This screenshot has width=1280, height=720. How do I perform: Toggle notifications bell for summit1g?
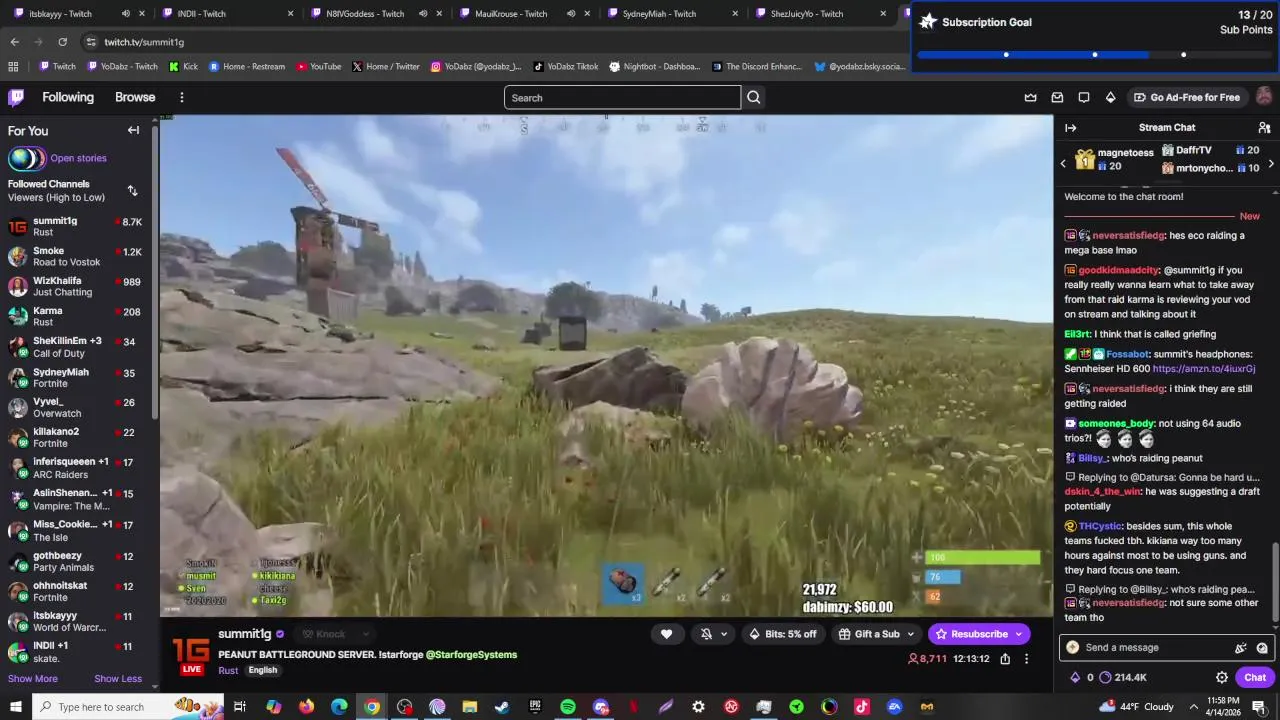706,634
